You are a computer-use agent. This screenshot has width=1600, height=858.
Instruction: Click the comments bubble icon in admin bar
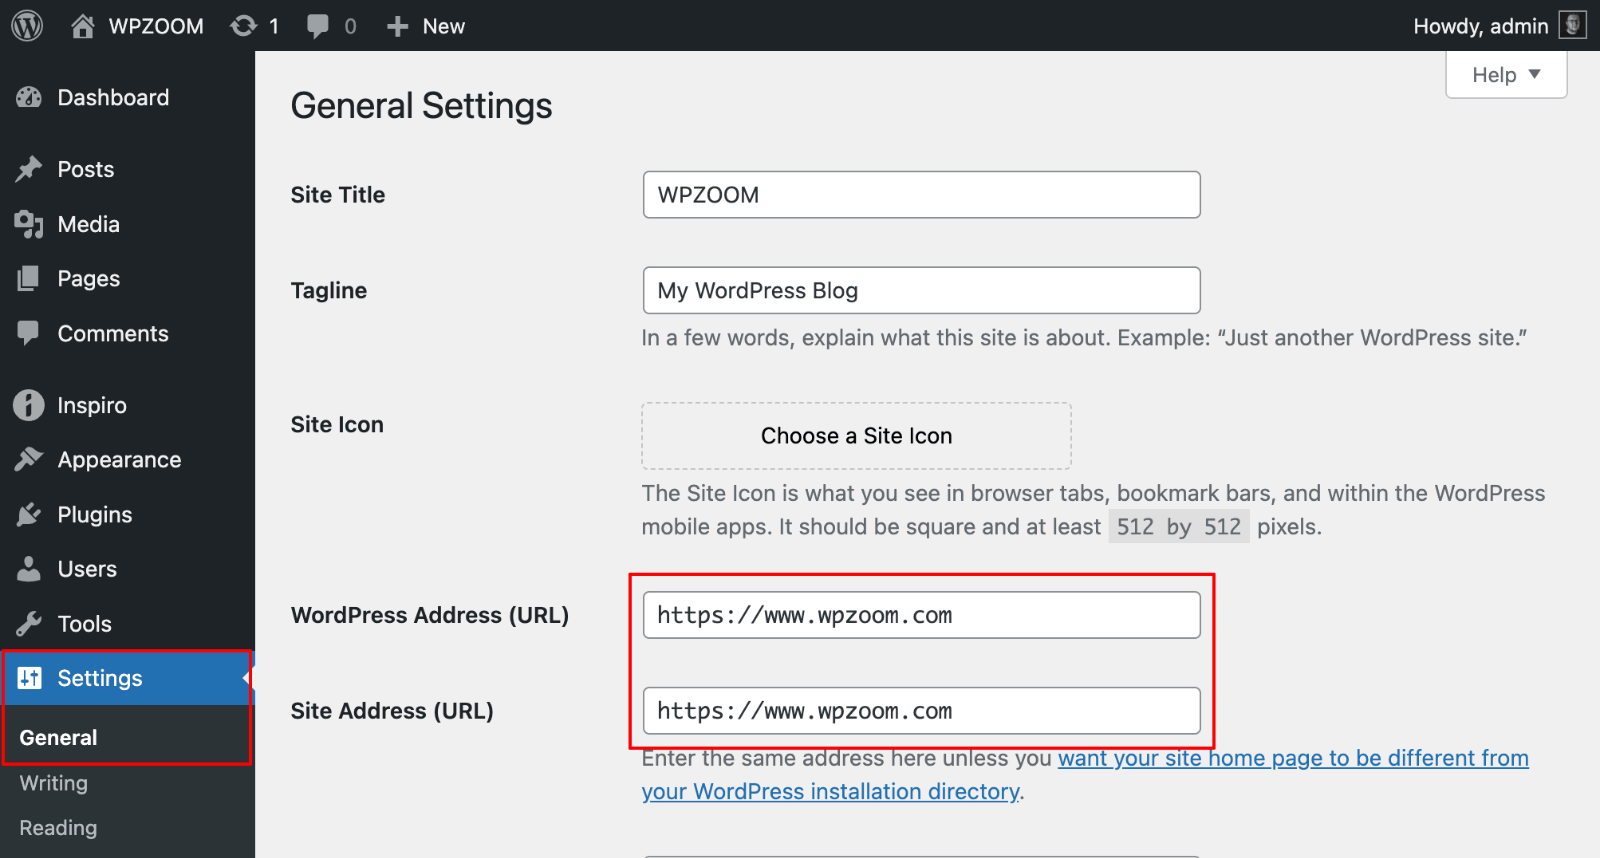click(318, 26)
